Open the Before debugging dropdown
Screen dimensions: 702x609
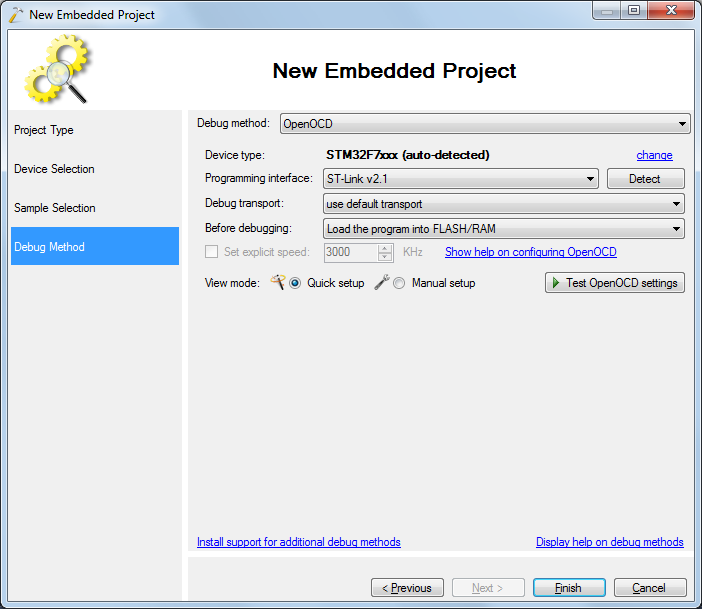coord(503,229)
